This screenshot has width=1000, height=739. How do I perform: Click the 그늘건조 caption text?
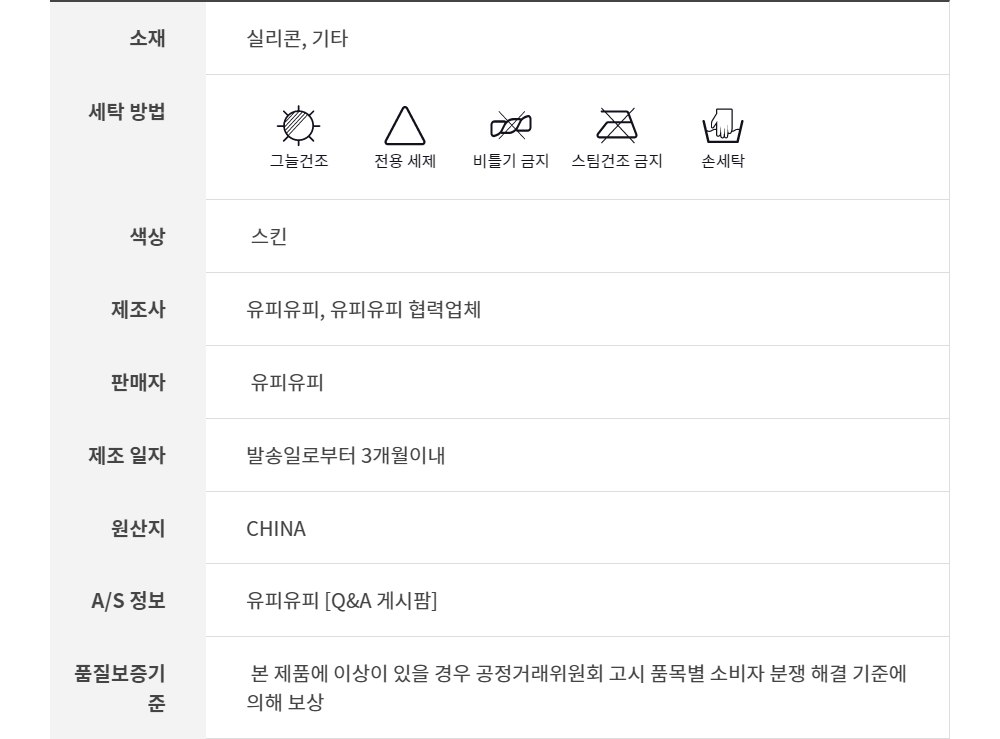pos(298,161)
